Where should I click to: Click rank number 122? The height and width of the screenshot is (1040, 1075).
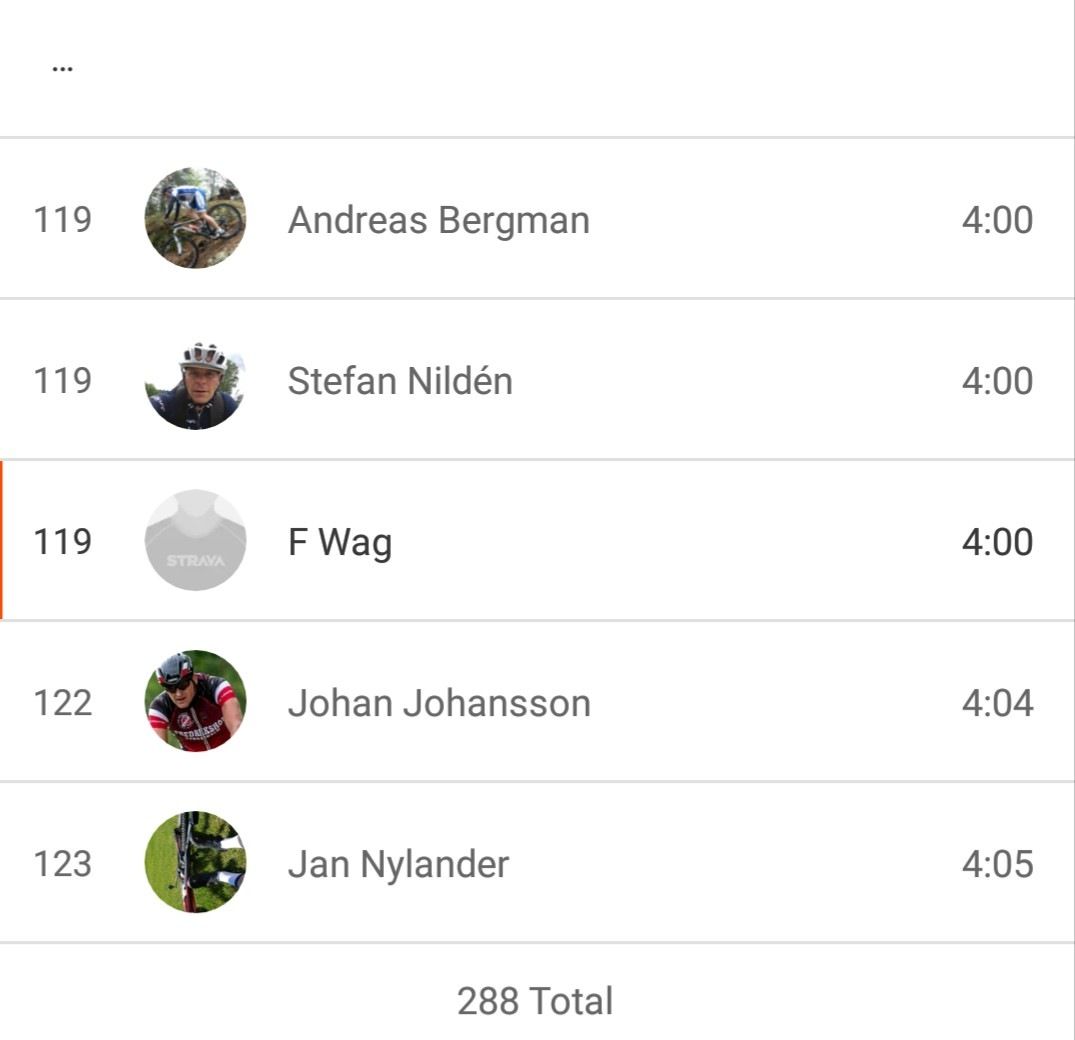point(62,703)
